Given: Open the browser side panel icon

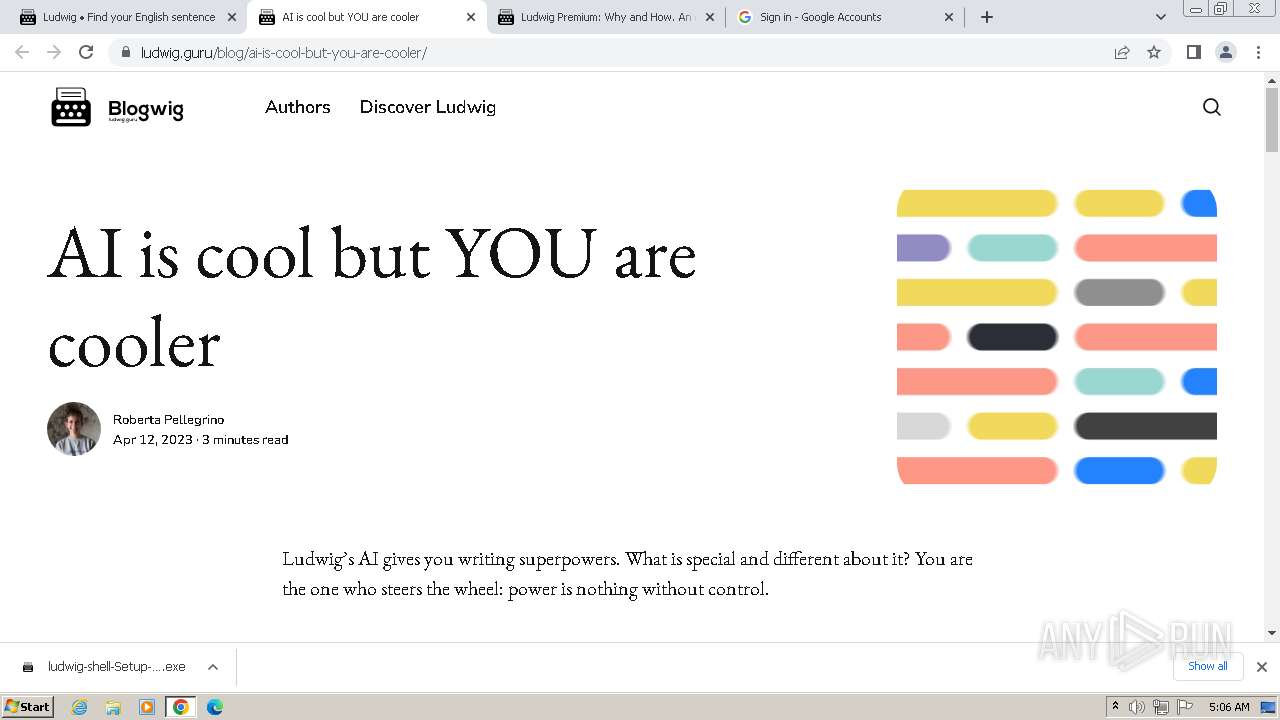Looking at the screenshot, I should [1193, 52].
